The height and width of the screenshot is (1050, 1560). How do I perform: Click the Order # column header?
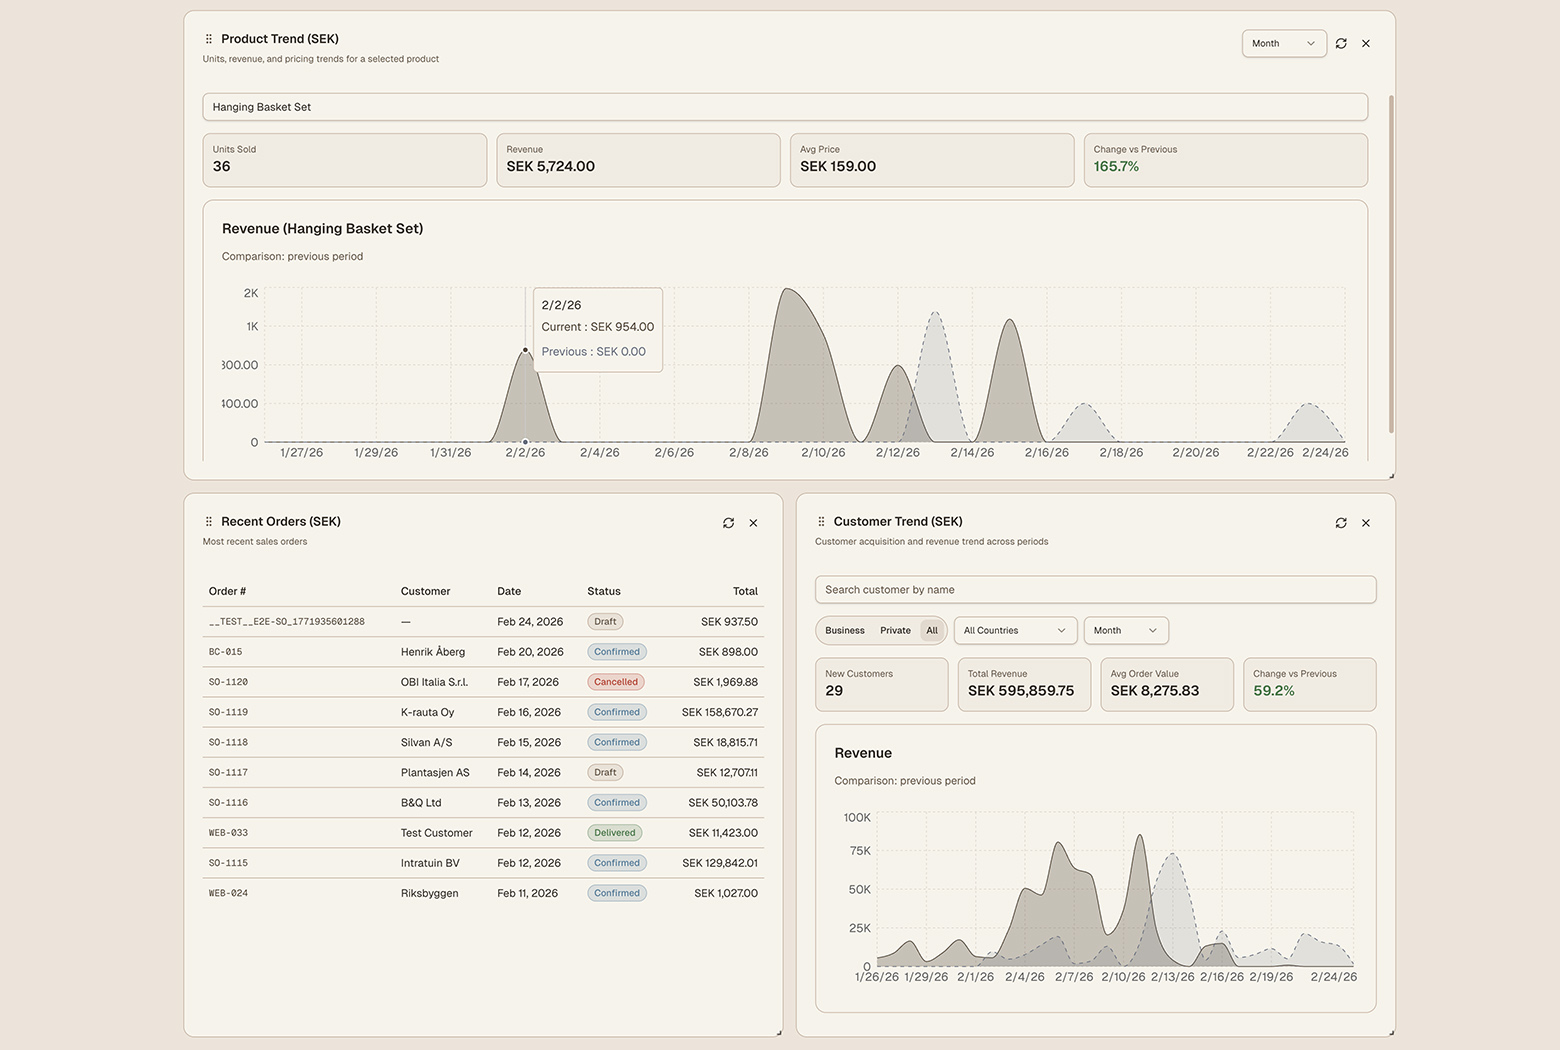[227, 591]
